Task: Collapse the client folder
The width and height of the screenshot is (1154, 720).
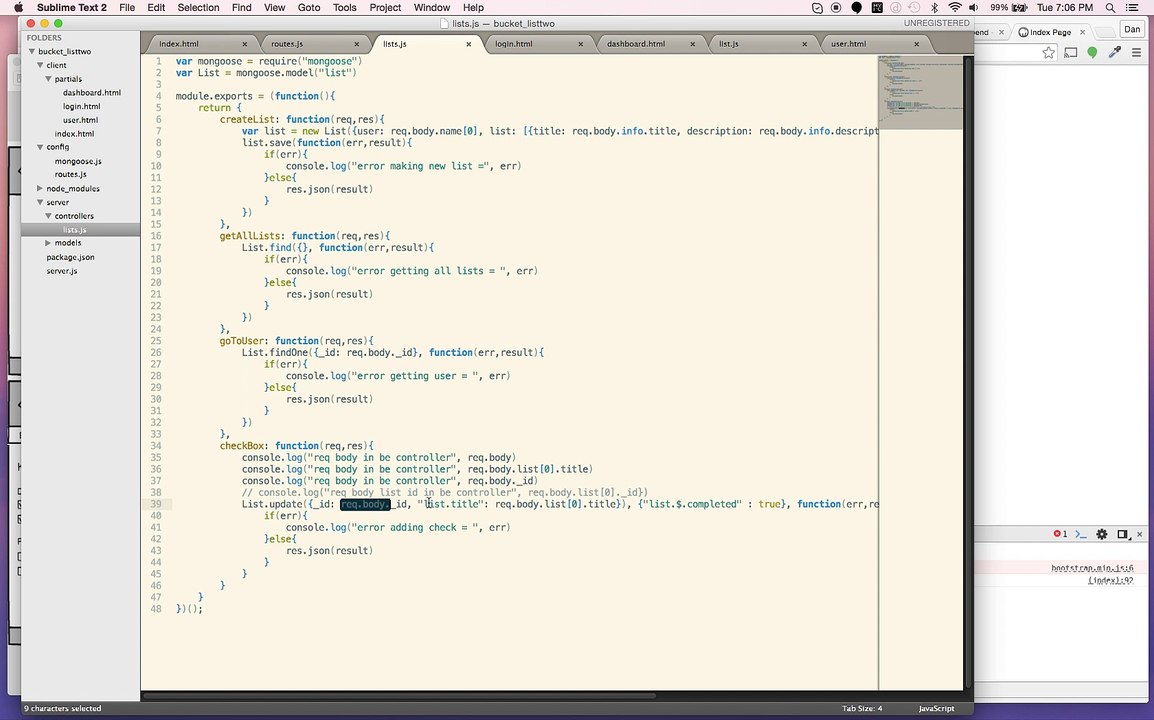Action: pyautogui.click(x=40, y=66)
